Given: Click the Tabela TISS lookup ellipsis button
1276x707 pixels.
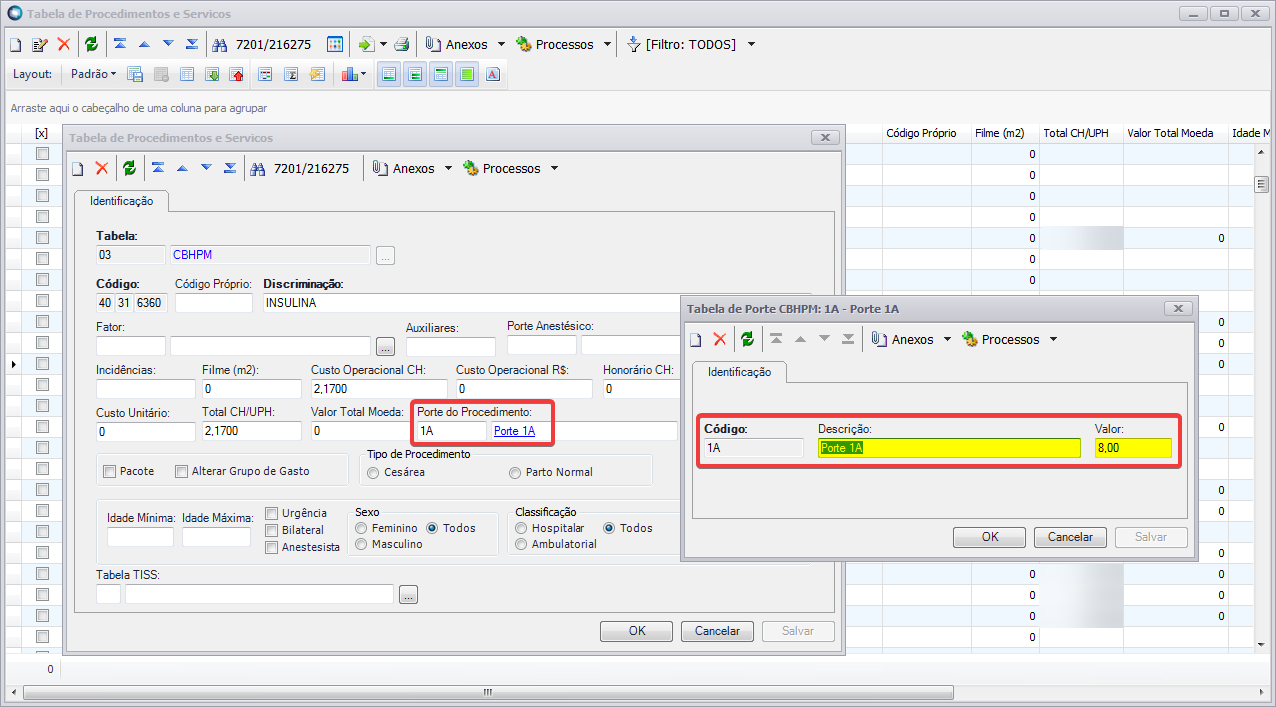Looking at the screenshot, I should coord(407,595).
